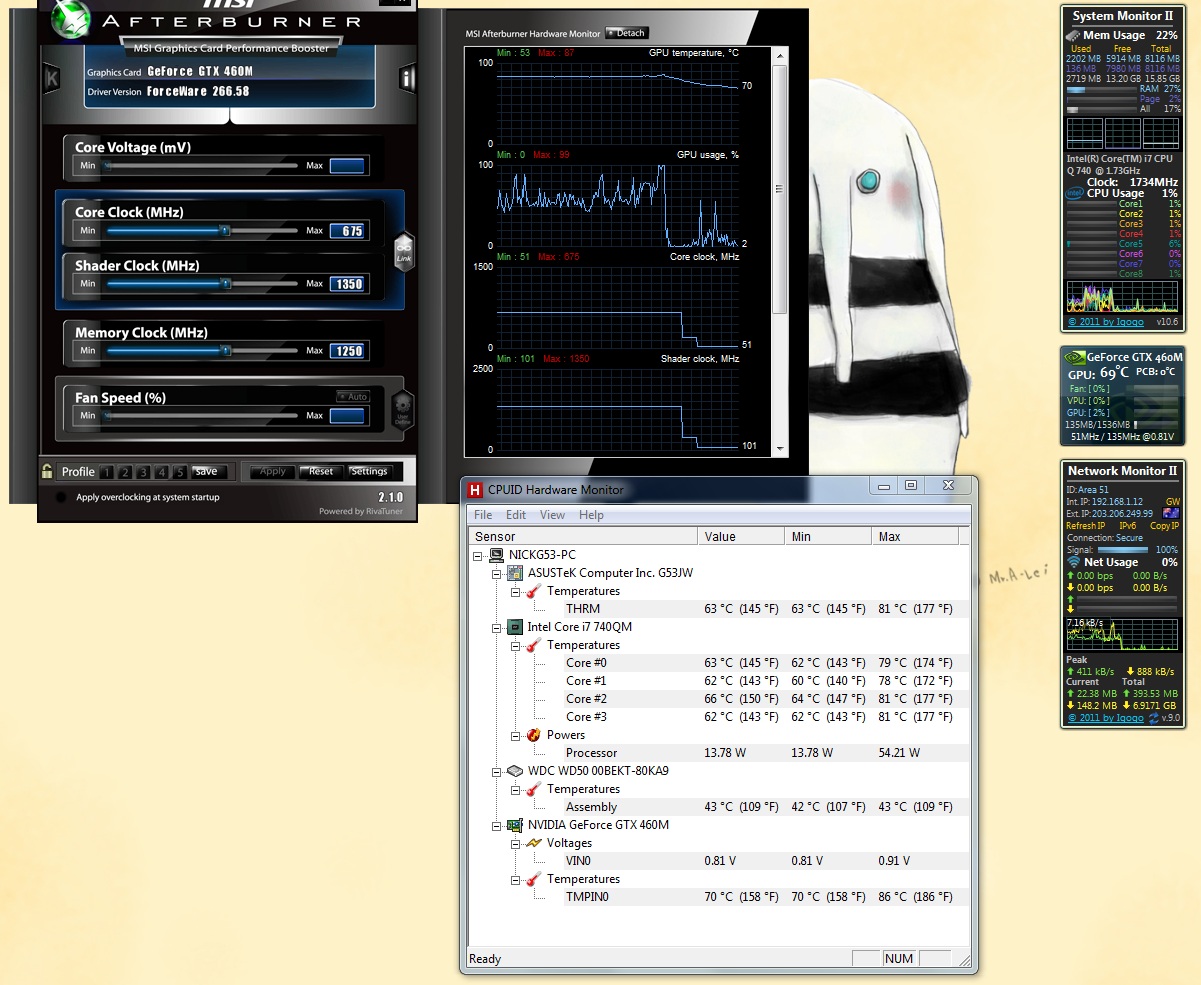Click the Shader Clock slider handle
The width and height of the screenshot is (1201, 985).
226,284
